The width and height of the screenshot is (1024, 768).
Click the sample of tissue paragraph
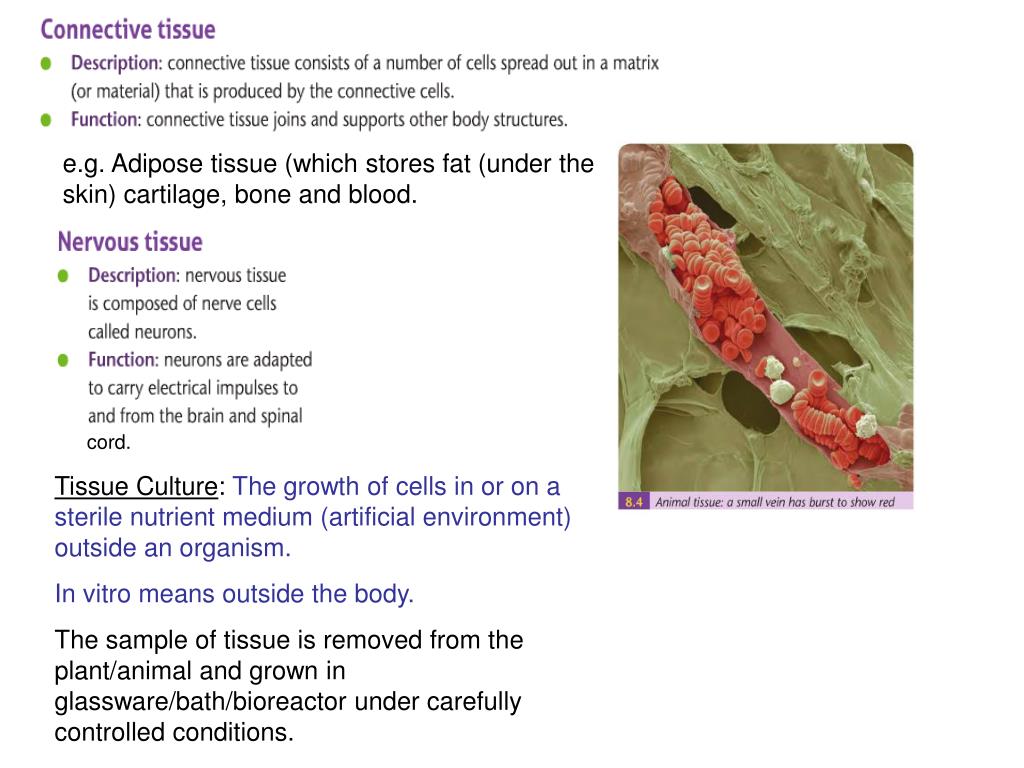pos(289,686)
